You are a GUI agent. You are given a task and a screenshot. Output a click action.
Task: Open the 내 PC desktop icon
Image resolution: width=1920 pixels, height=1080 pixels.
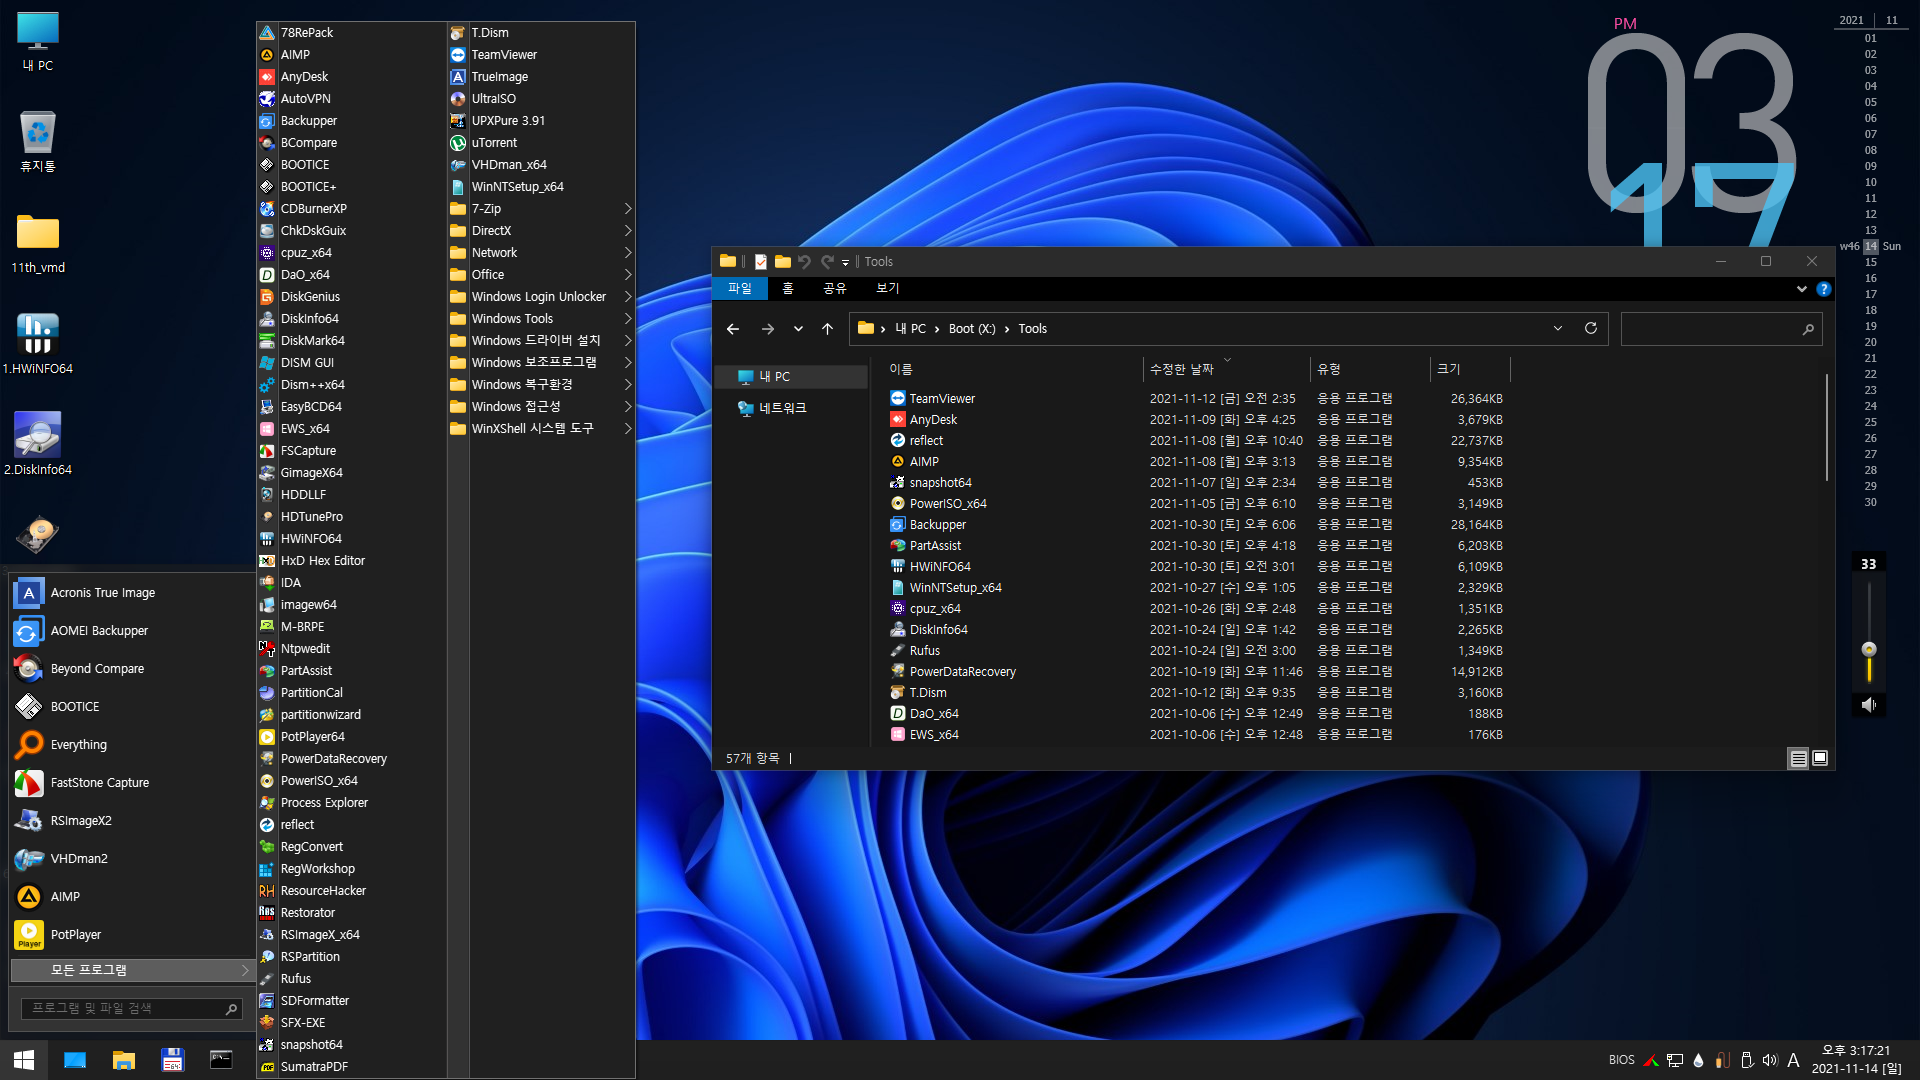[38, 42]
